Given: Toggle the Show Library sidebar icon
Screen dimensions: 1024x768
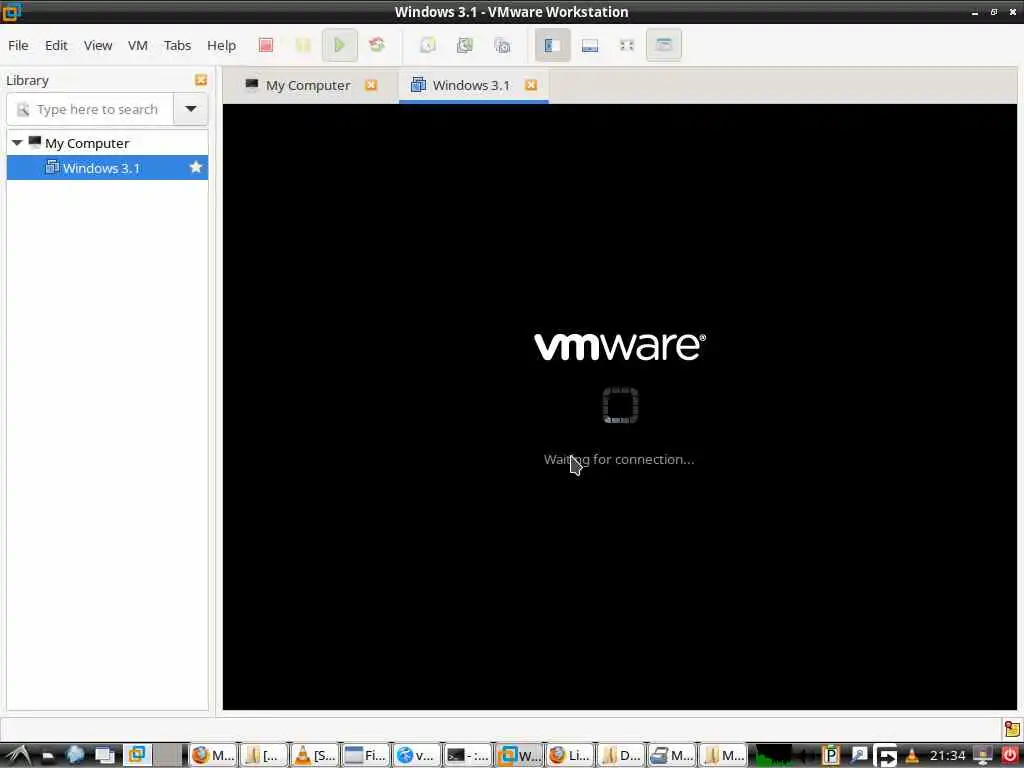Looking at the screenshot, I should 552,45.
